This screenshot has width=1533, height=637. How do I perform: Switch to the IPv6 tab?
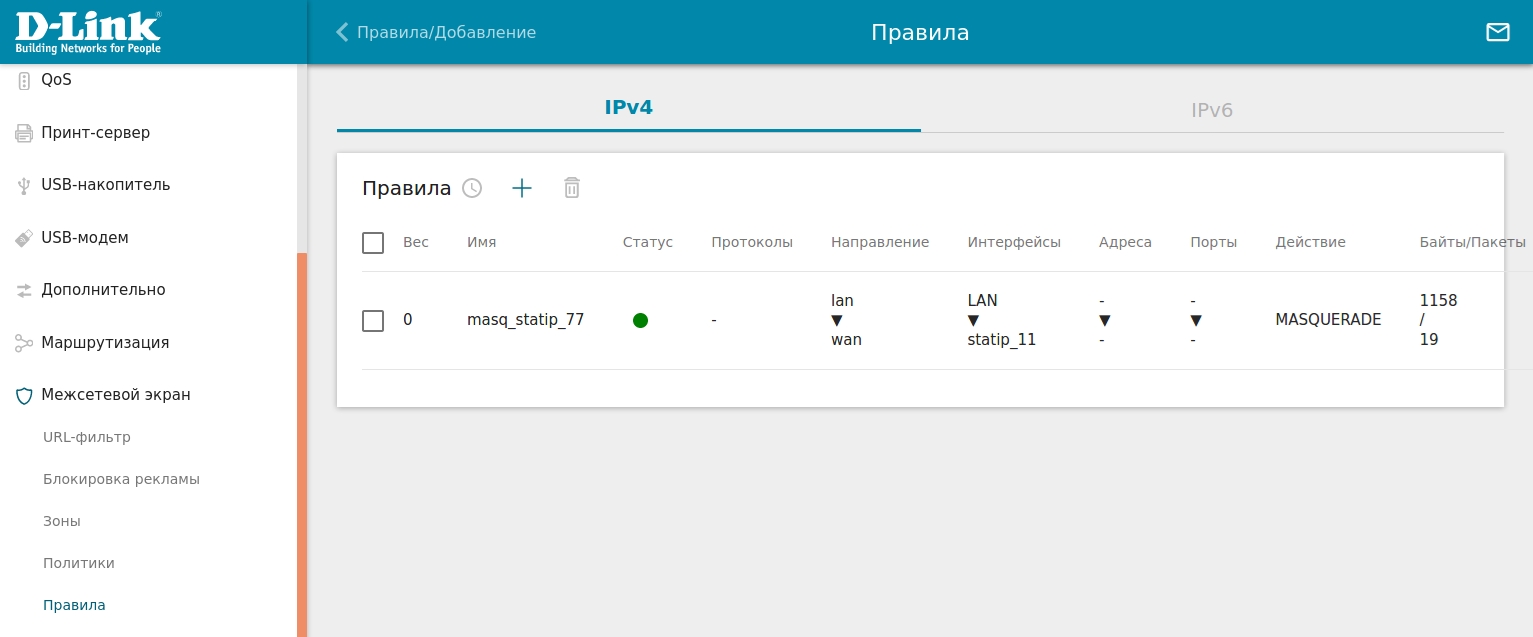click(x=1212, y=110)
